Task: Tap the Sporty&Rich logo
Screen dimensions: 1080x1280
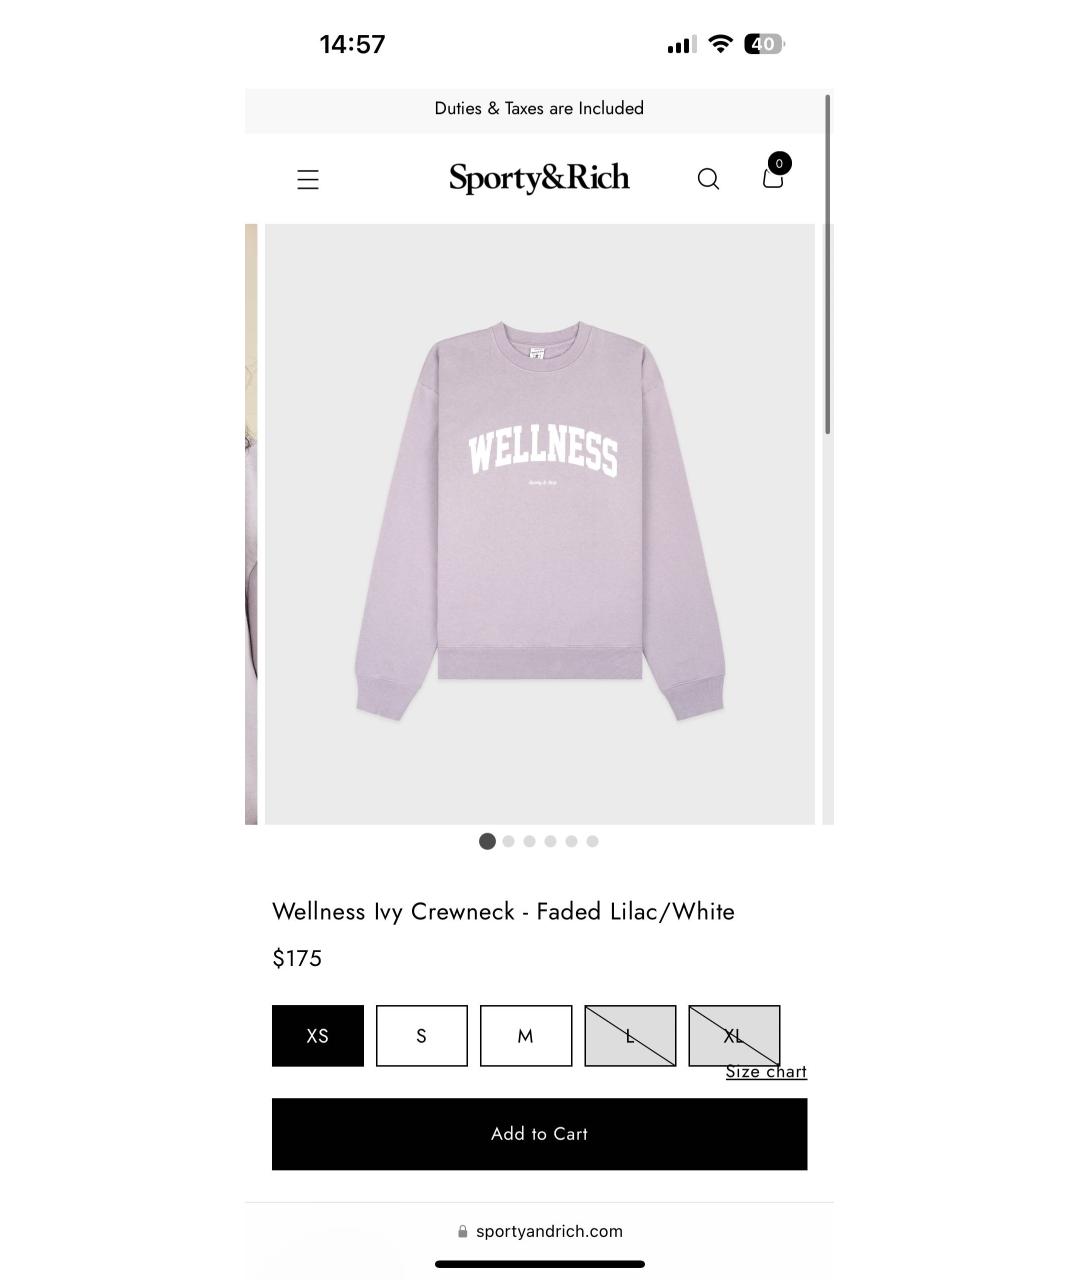Action: pyautogui.click(x=539, y=178)
